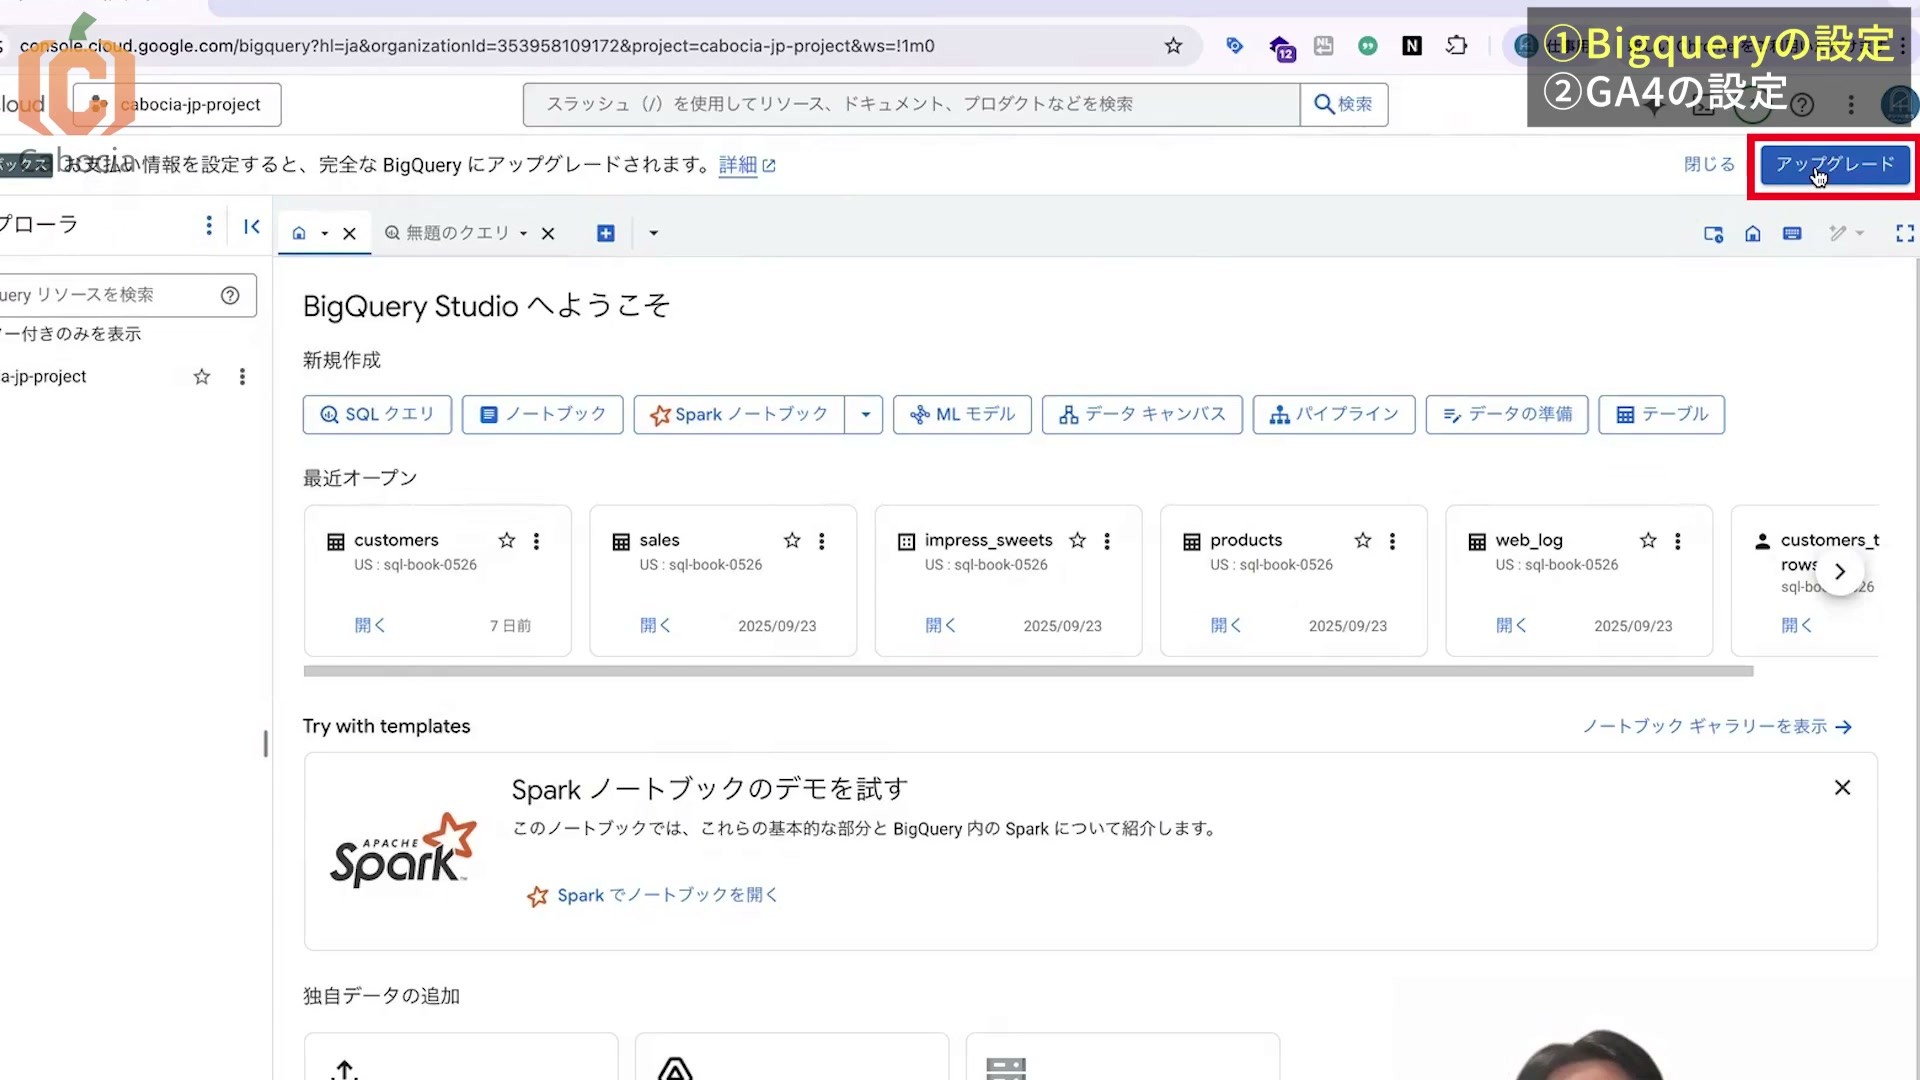1920x1080 pixels.
Task: Click the keyboard shortcuts toolbar icon
Action: click(x=1792, y=234)
